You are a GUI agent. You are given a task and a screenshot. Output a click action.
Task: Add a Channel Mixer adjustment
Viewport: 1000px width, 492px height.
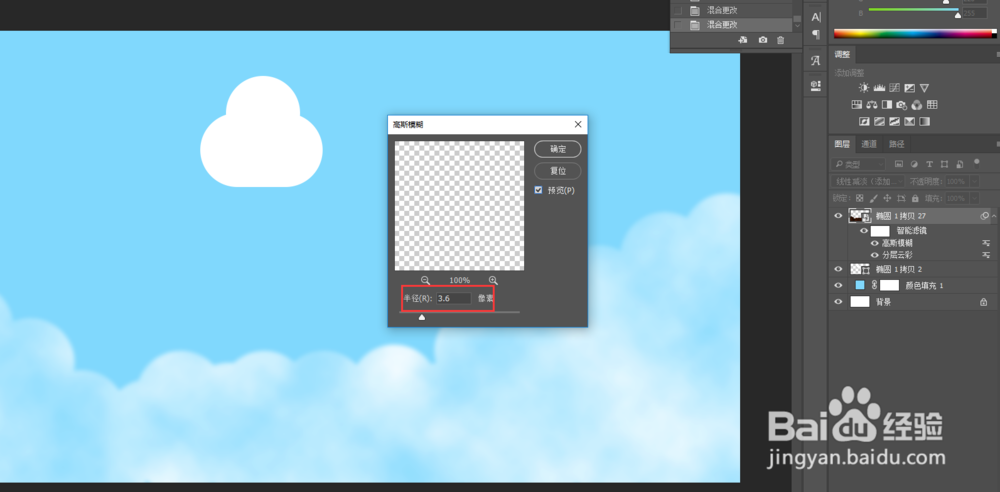(916, 105)
